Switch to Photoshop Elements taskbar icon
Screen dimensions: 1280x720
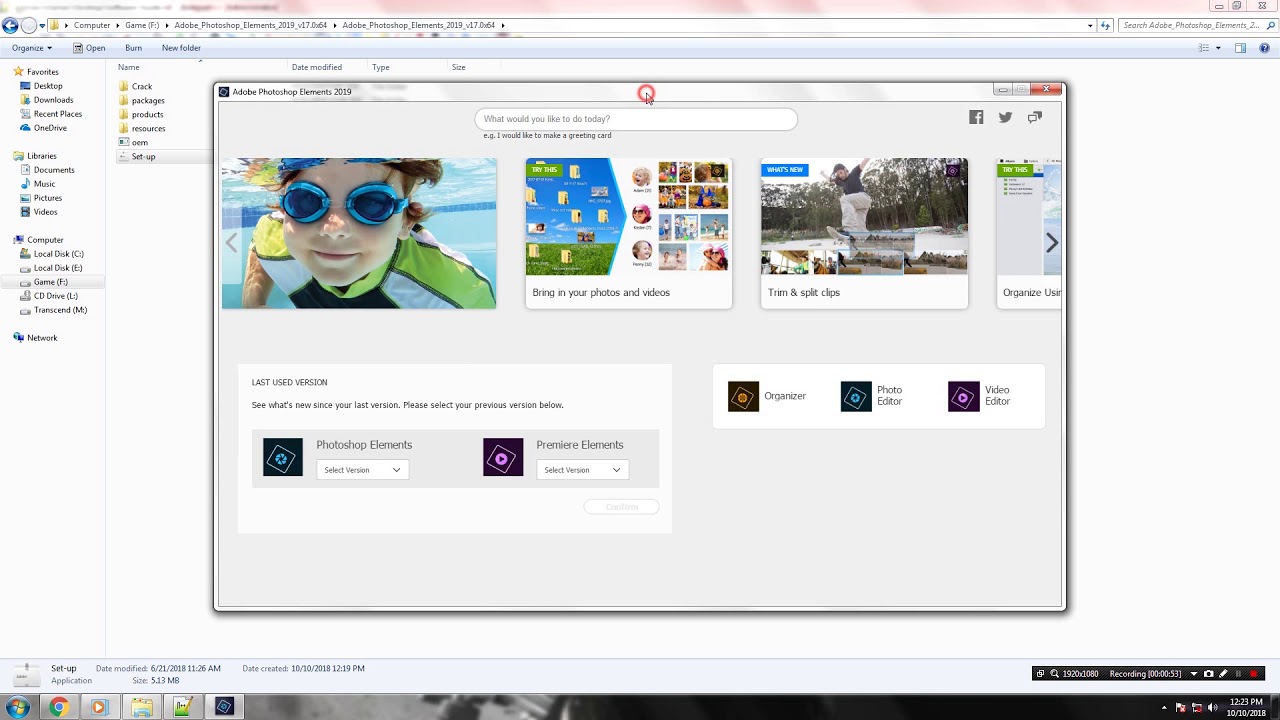click(224, 707)
